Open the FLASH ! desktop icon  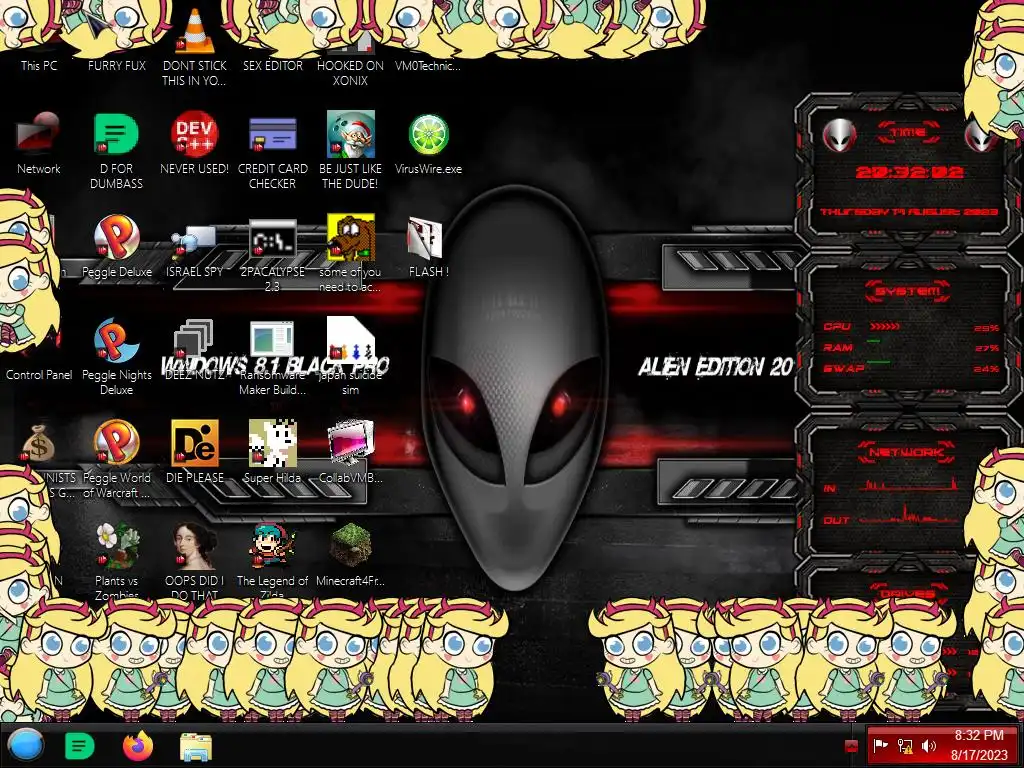point(425,238)
